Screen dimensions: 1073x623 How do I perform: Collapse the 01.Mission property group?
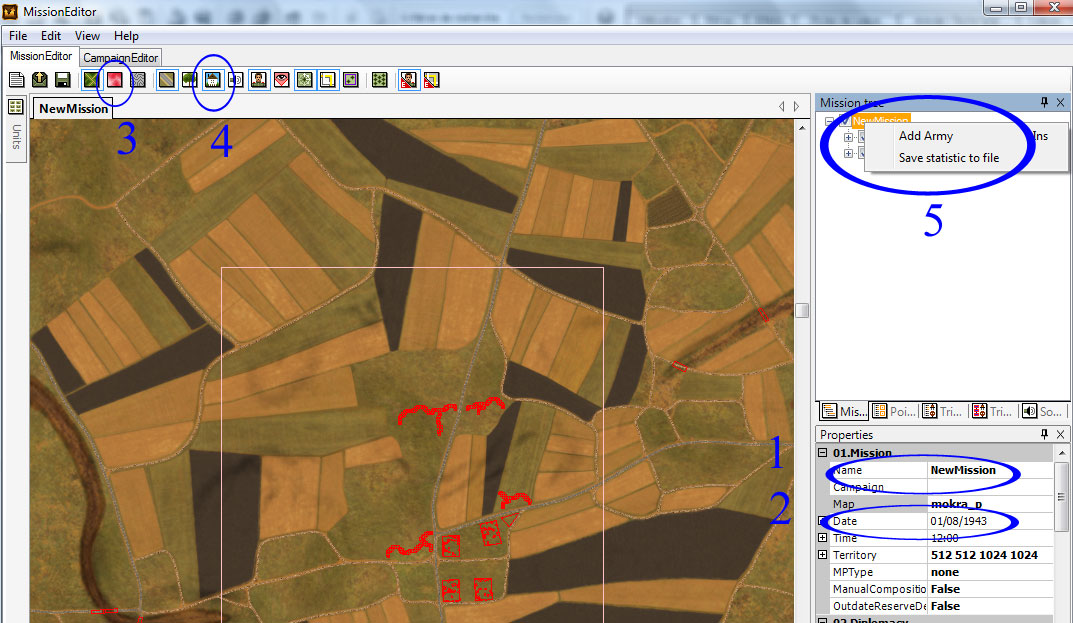823,453
